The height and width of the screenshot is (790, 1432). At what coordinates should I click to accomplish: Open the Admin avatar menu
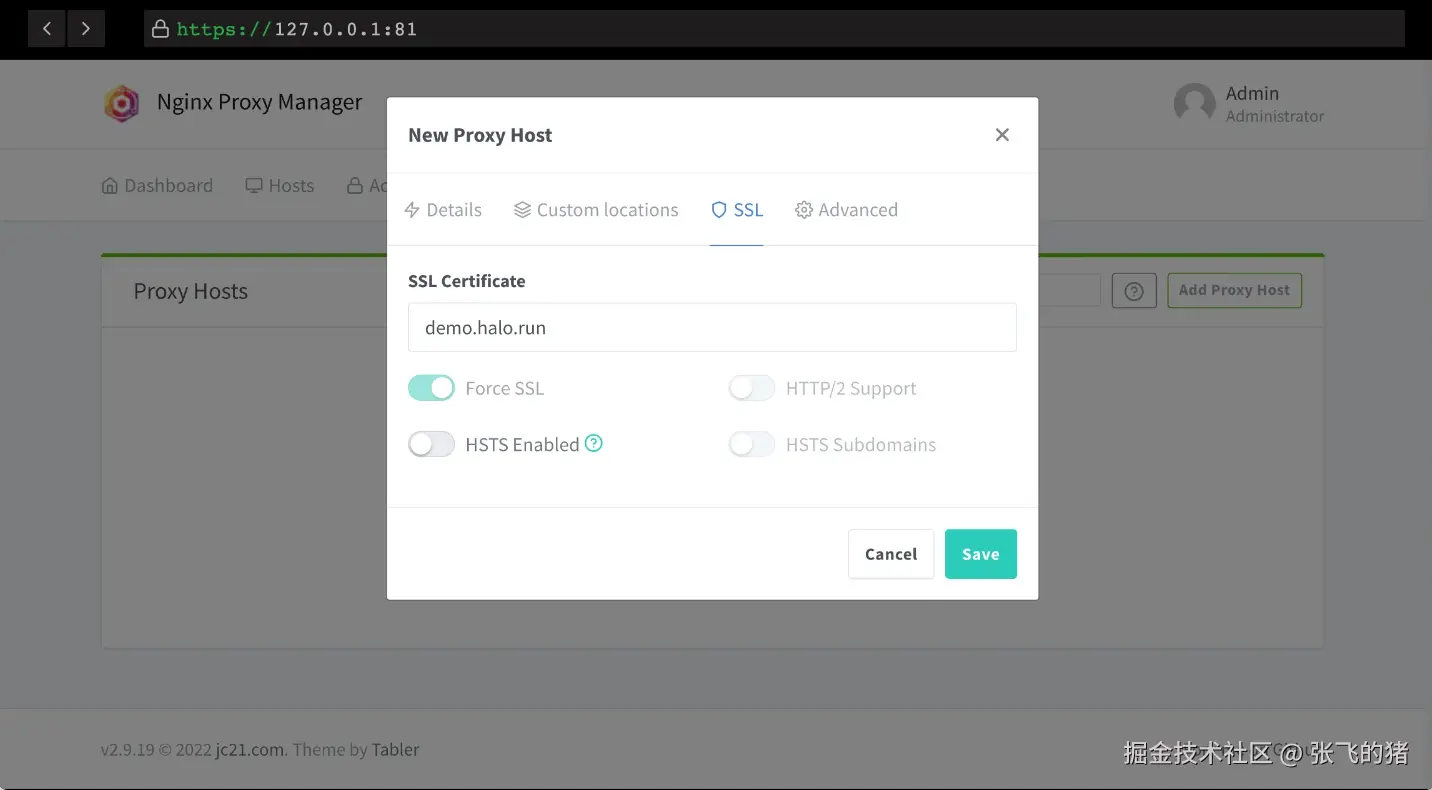1194,103
